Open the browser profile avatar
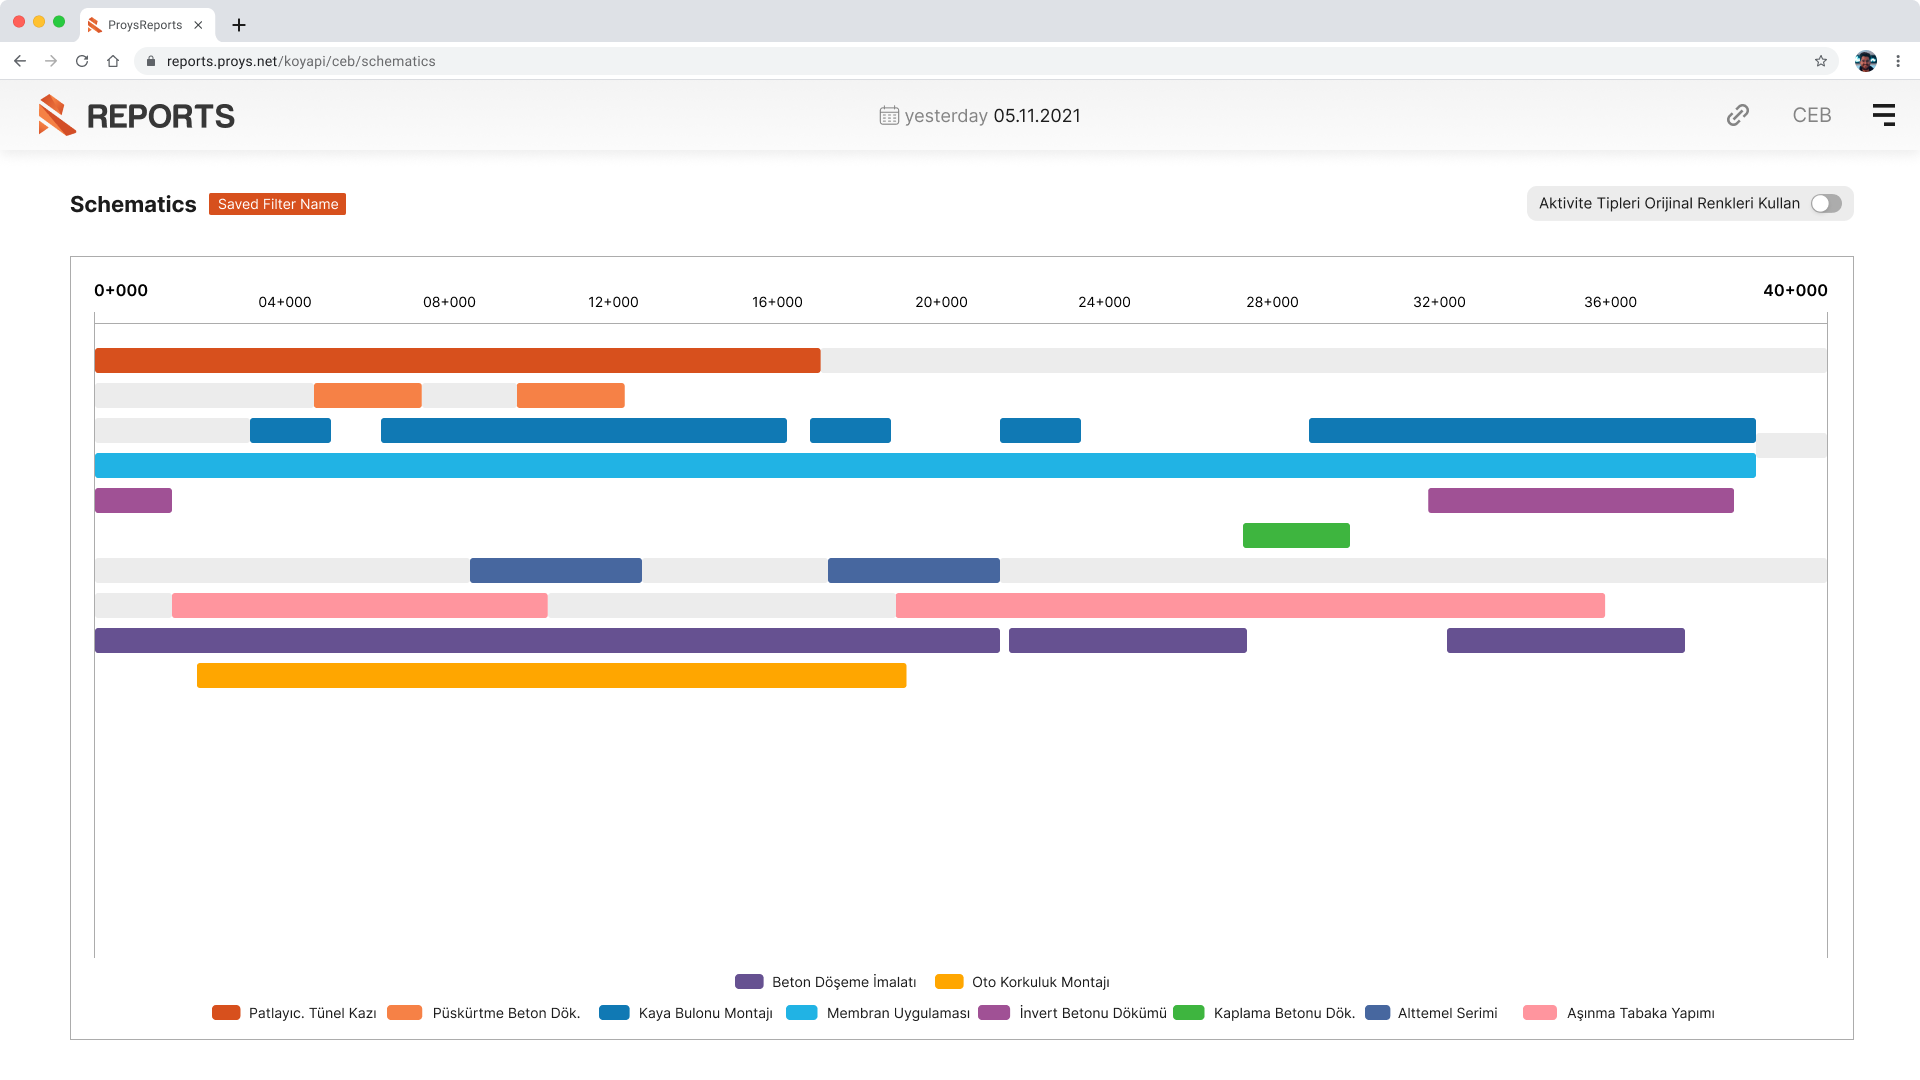1920x1080 pixels. click(1865, 61)
